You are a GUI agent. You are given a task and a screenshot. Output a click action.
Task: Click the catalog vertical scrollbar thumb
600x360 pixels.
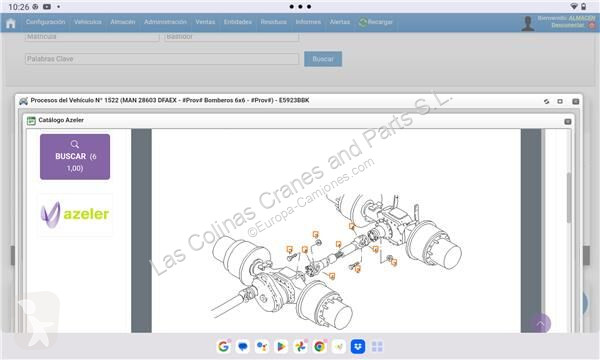coord(569,197)
